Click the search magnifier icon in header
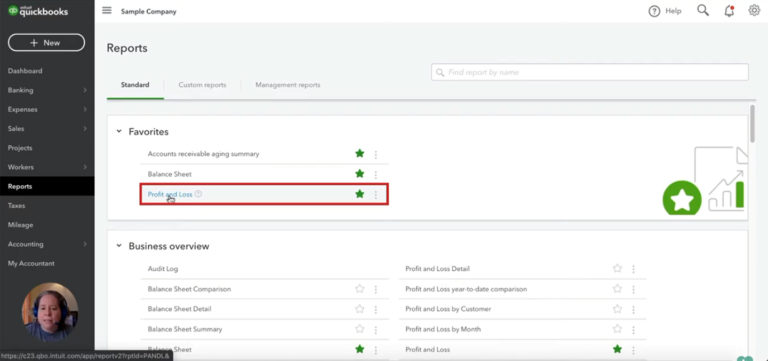 703,11
